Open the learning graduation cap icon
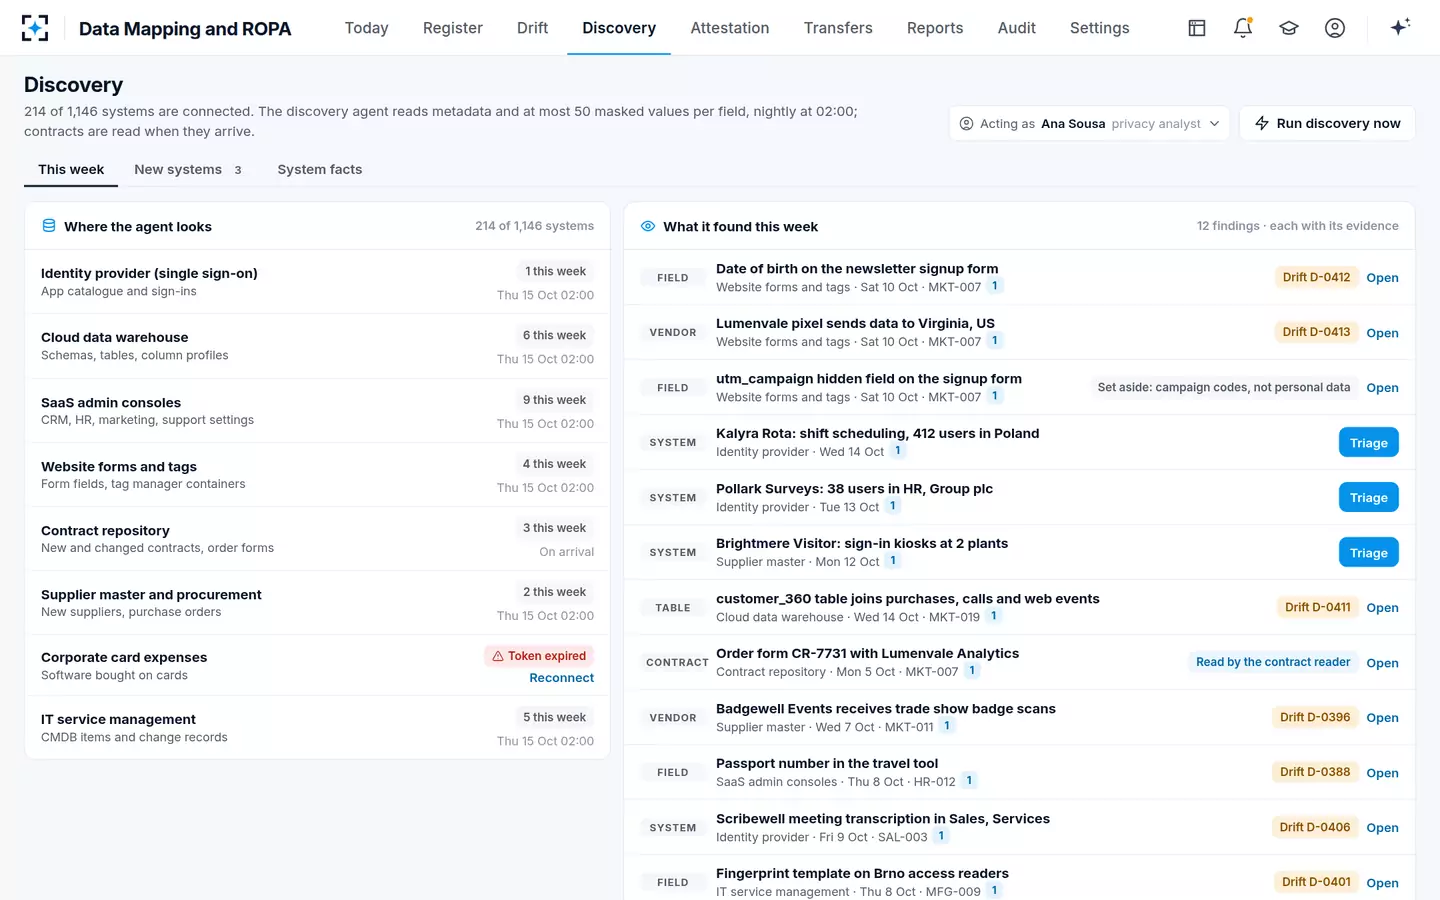This screenshot has width=1440, height=900. [x=1289, y=28]
